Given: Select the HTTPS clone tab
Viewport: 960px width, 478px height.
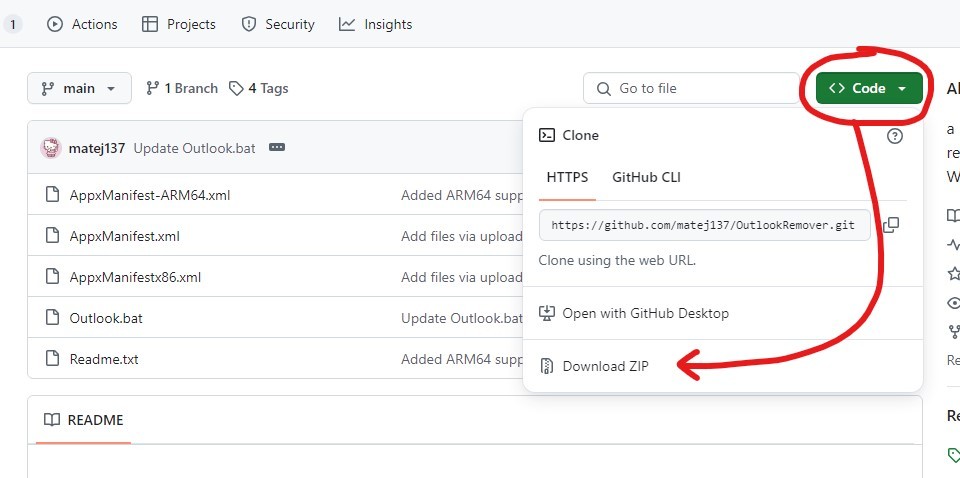Looking at the screenshot, I should (x=567, y=177).
